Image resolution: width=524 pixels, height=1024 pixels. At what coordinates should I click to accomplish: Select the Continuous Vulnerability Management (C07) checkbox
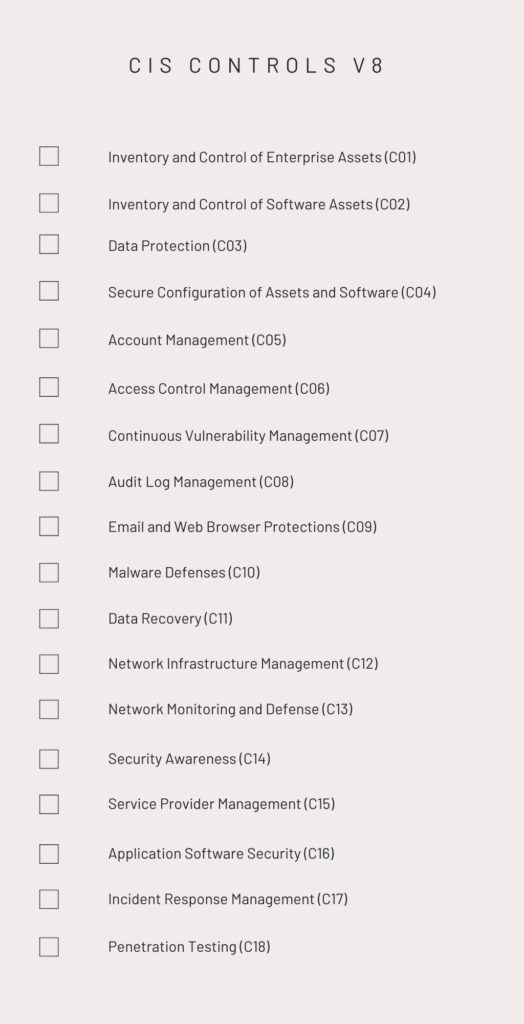point(49,434)
